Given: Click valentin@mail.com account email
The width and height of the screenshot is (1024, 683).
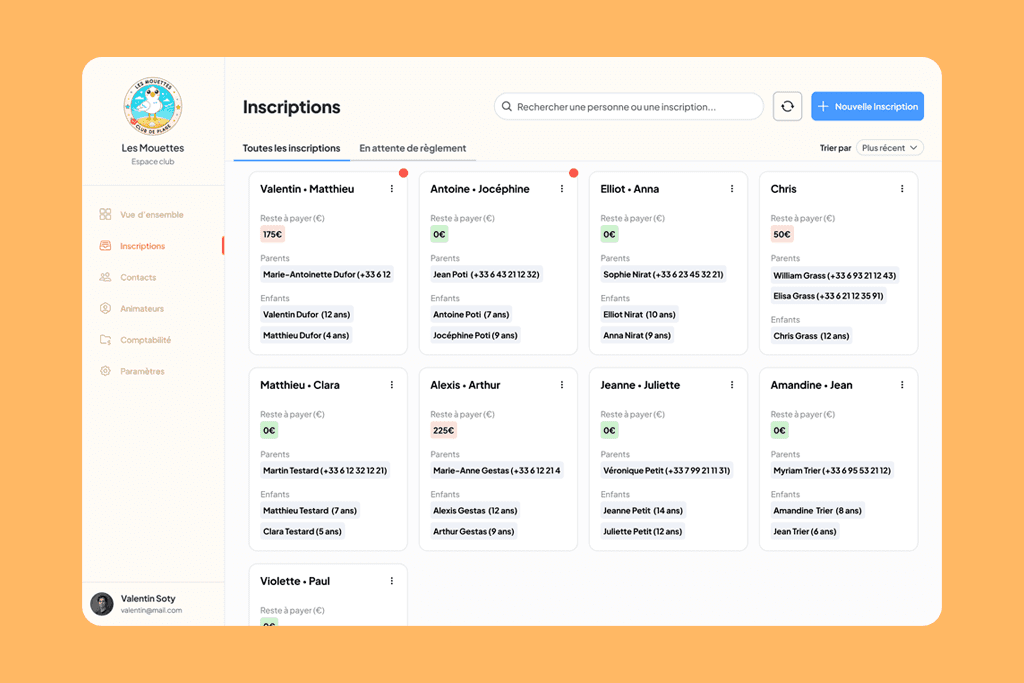Looking at the screenshot, I should tap(151, 611).
